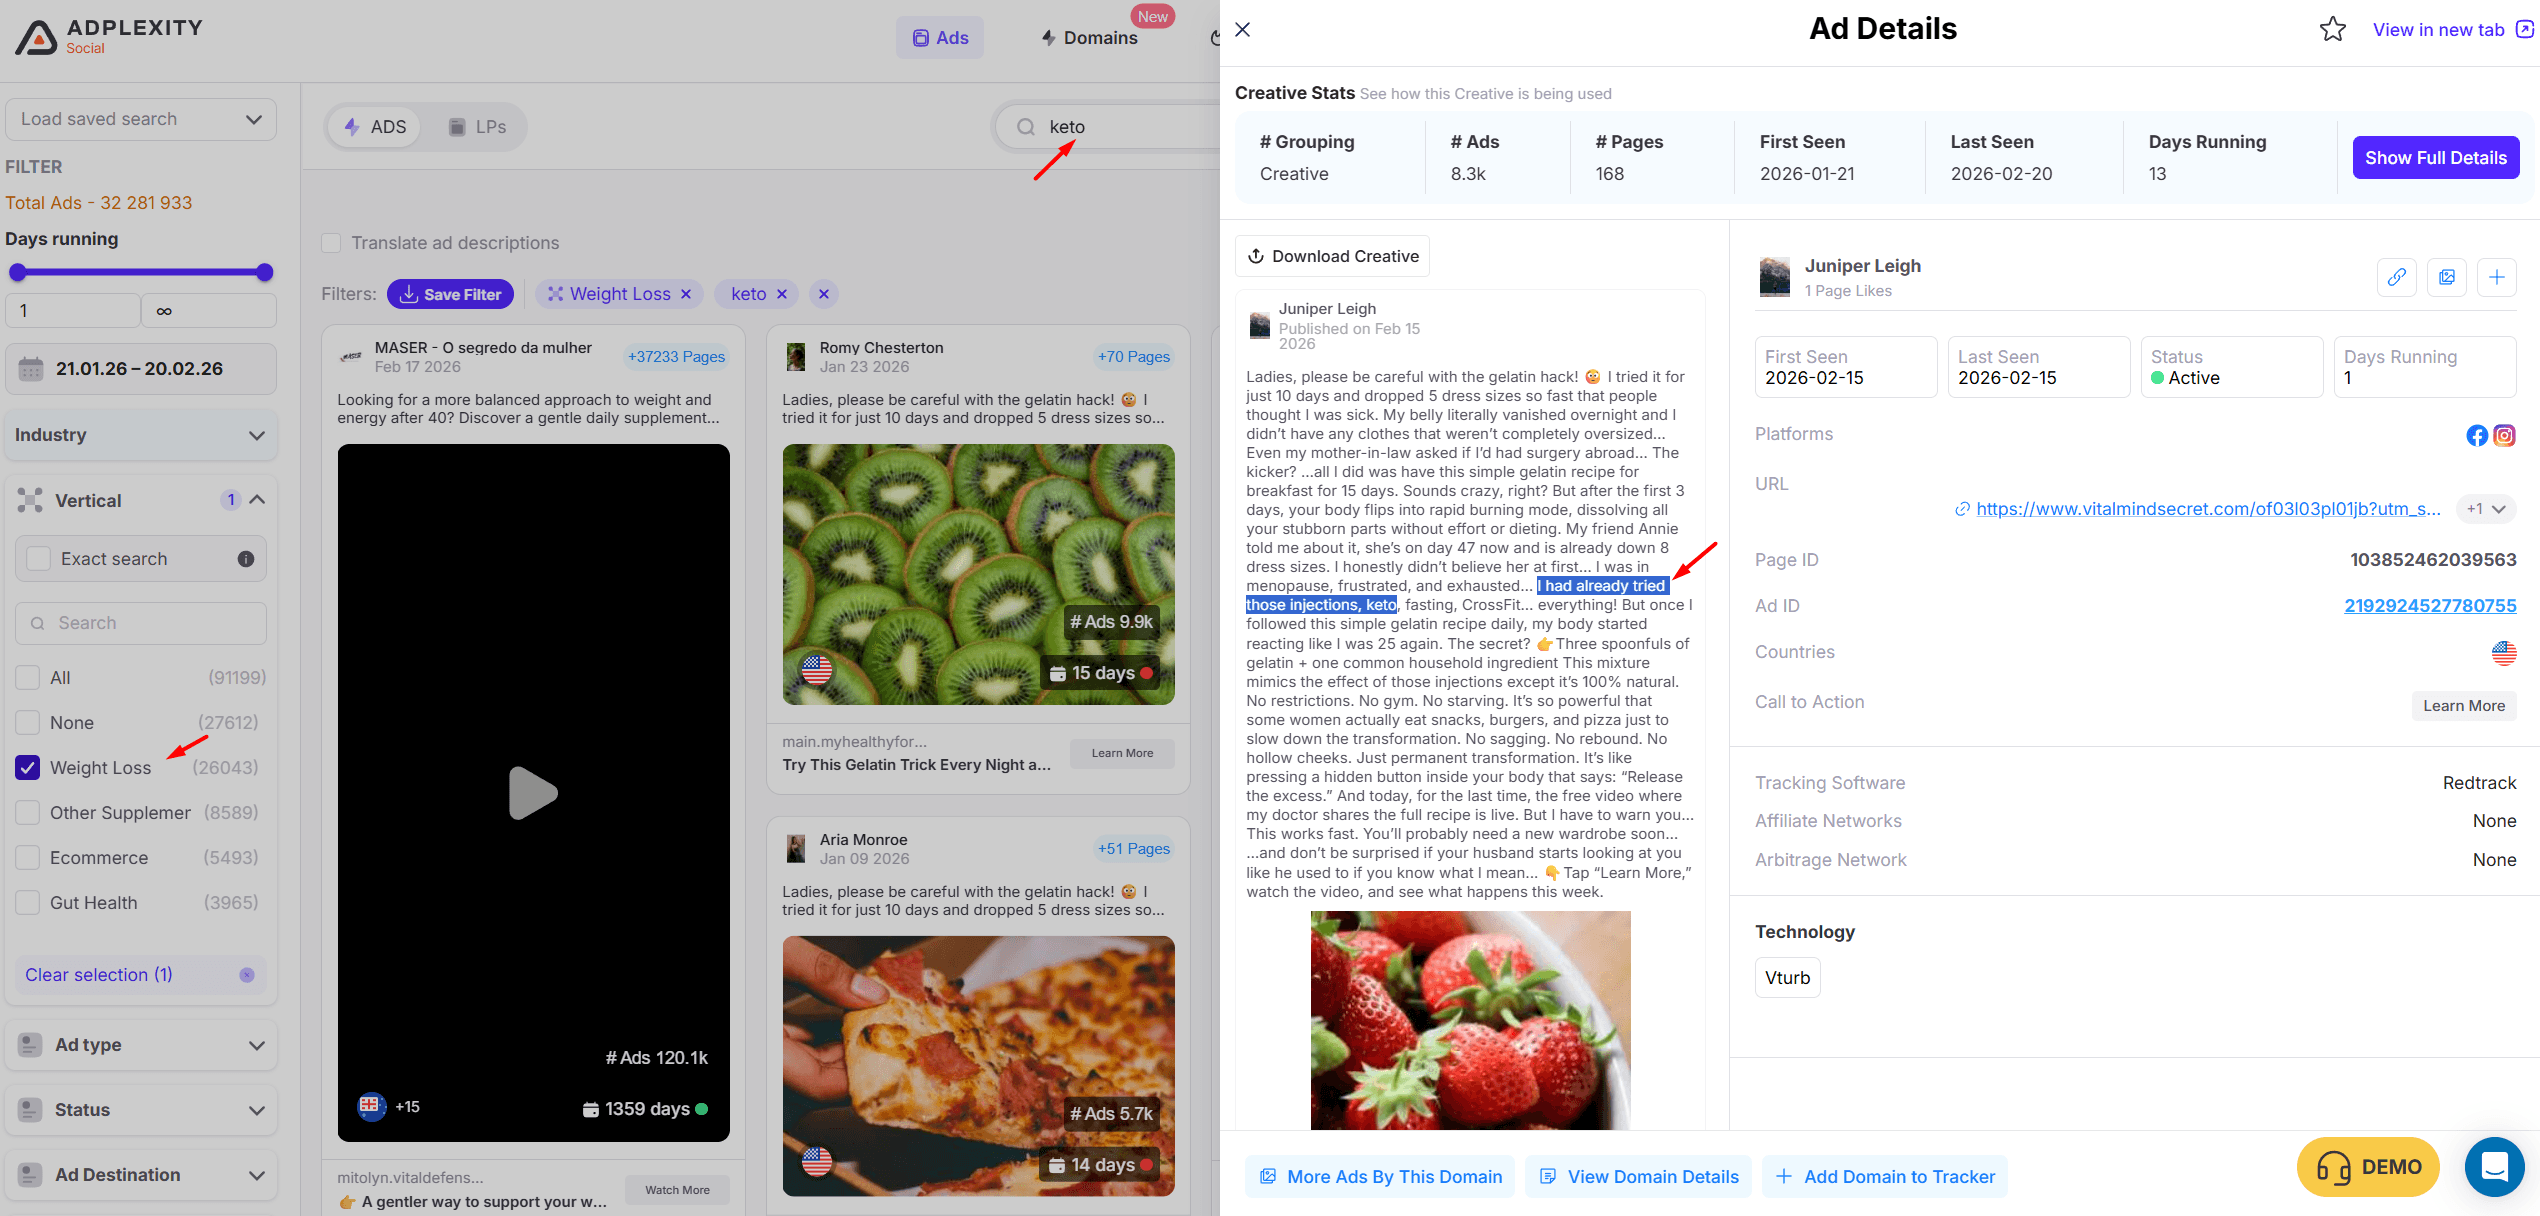Image resolution: width=2540 pixels, height=1216 pixels.
Task: Close the Ad Details panel
Action: click(x=1242, y=30)
